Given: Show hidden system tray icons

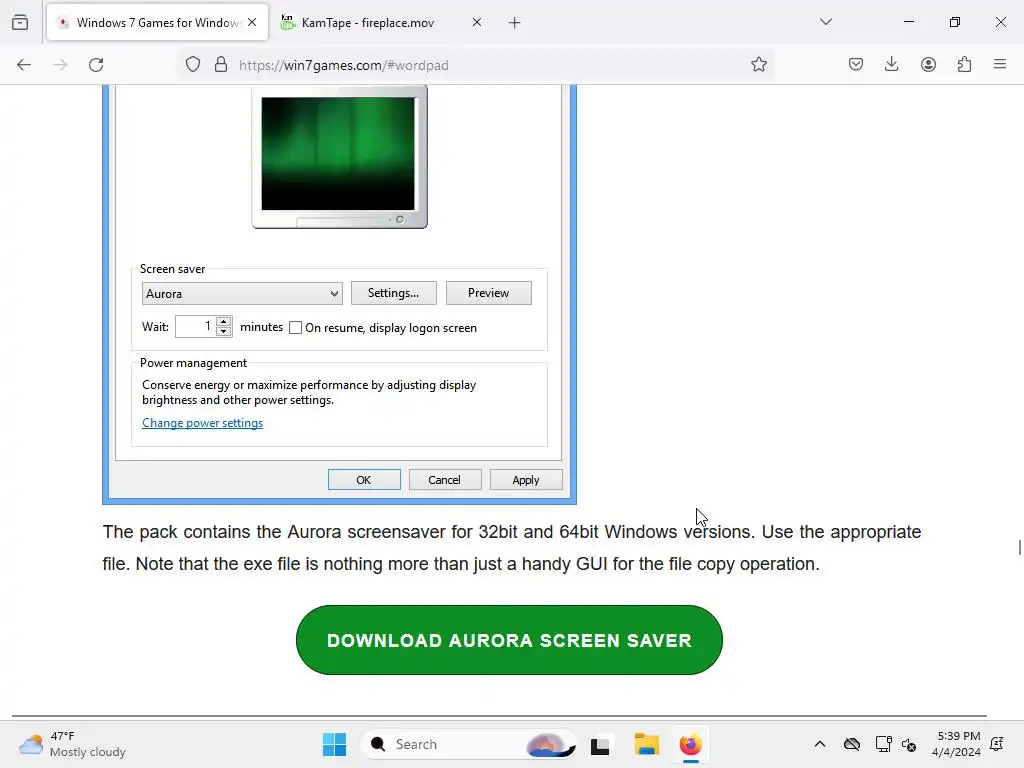Looking at the screenshot, I should point(820,744).
